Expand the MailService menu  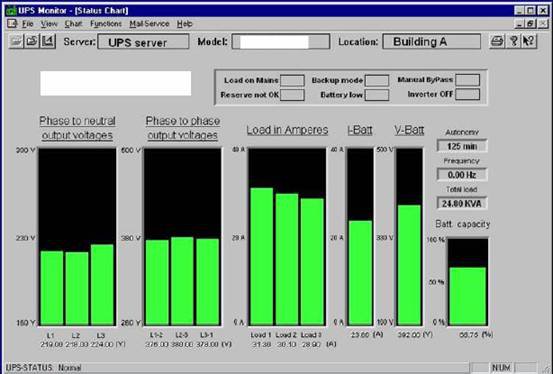pyautogui.click(x=149, y=24)
